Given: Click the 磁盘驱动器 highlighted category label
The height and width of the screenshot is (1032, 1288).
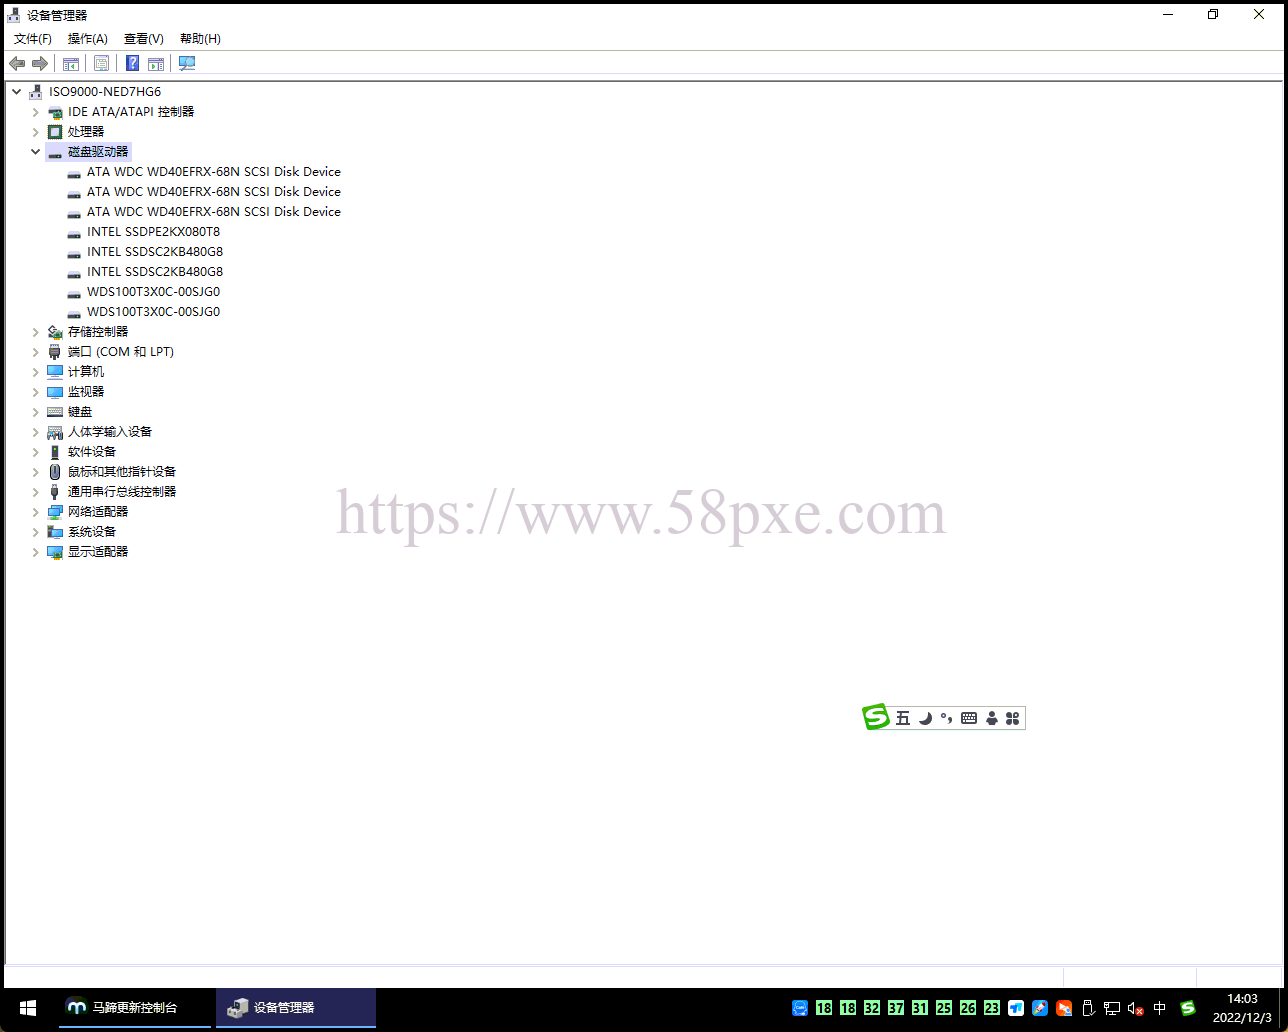Looking at the screenshot, I should coord(98,151).
